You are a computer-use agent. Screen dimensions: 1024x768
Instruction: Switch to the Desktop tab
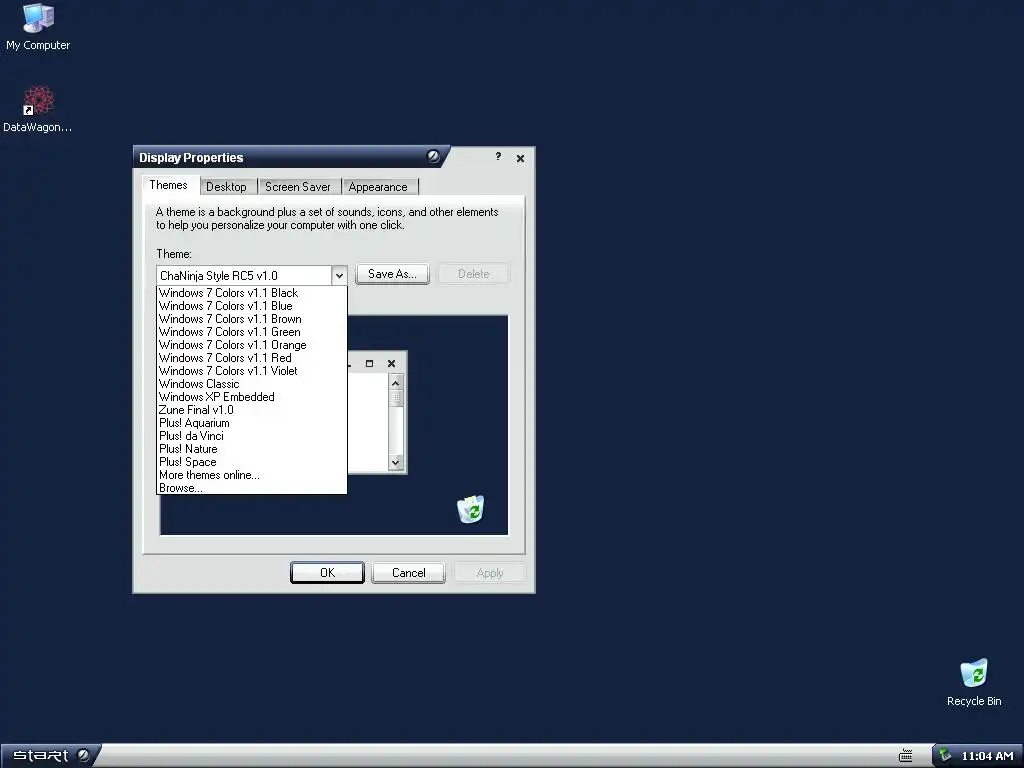click(x=227, y=187)
